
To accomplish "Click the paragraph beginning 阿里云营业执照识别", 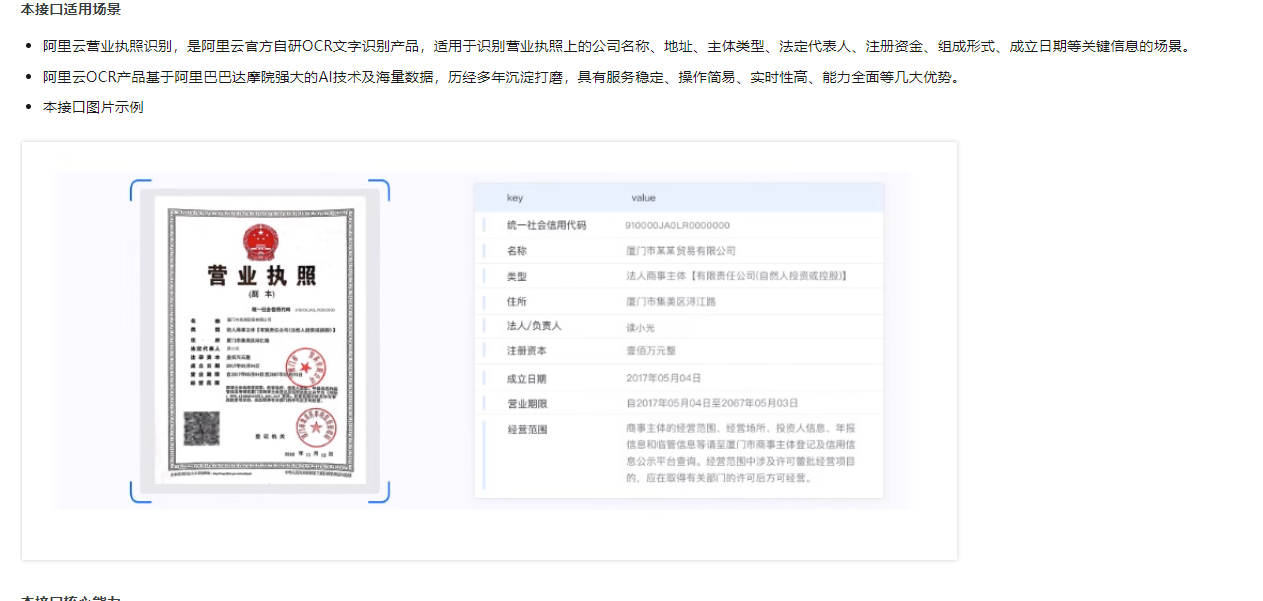I will click(x=617, y=46).
